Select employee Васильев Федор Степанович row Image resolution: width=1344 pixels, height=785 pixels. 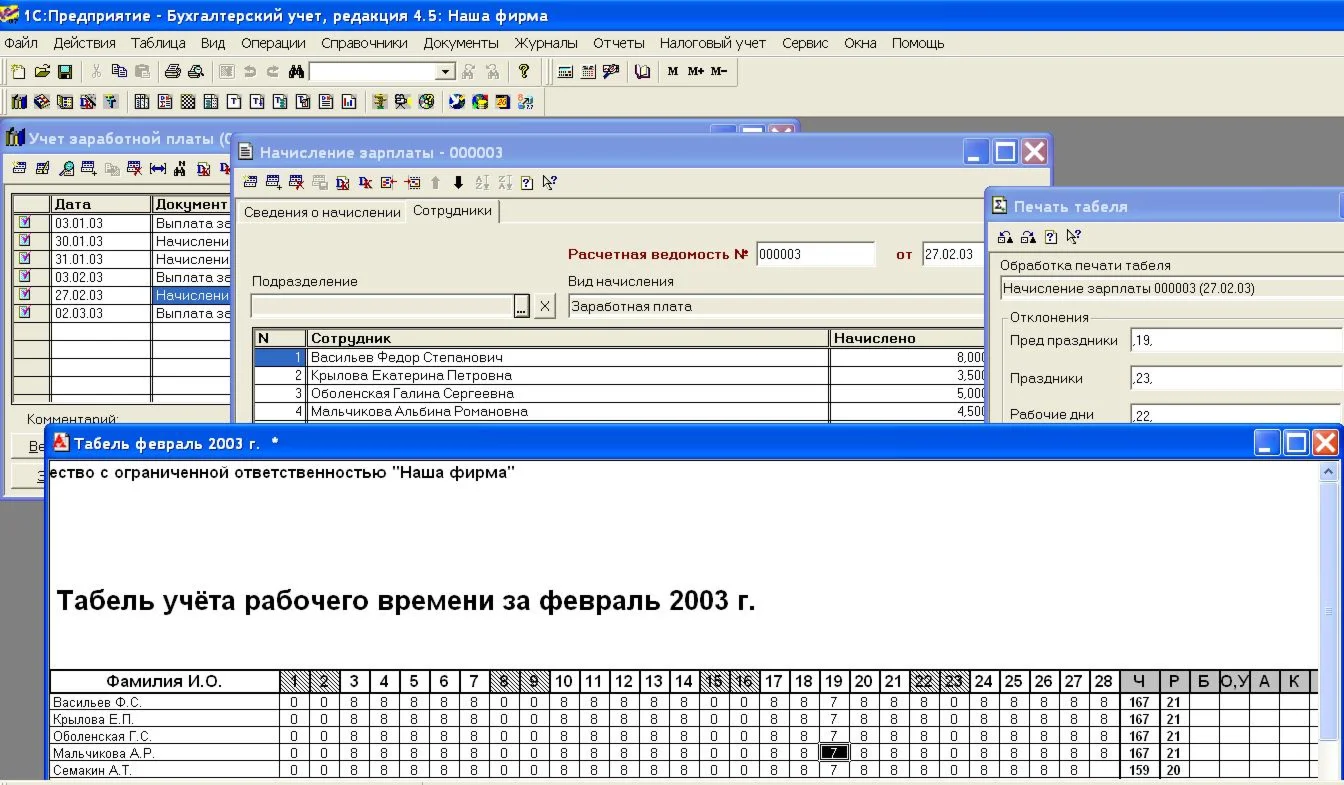pos(567,357)
